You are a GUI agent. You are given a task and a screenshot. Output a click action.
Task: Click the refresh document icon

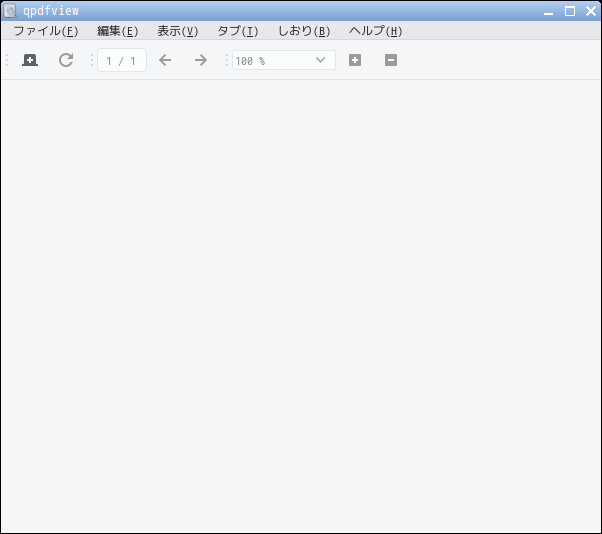pyautogui.click(x=66, y=60)
